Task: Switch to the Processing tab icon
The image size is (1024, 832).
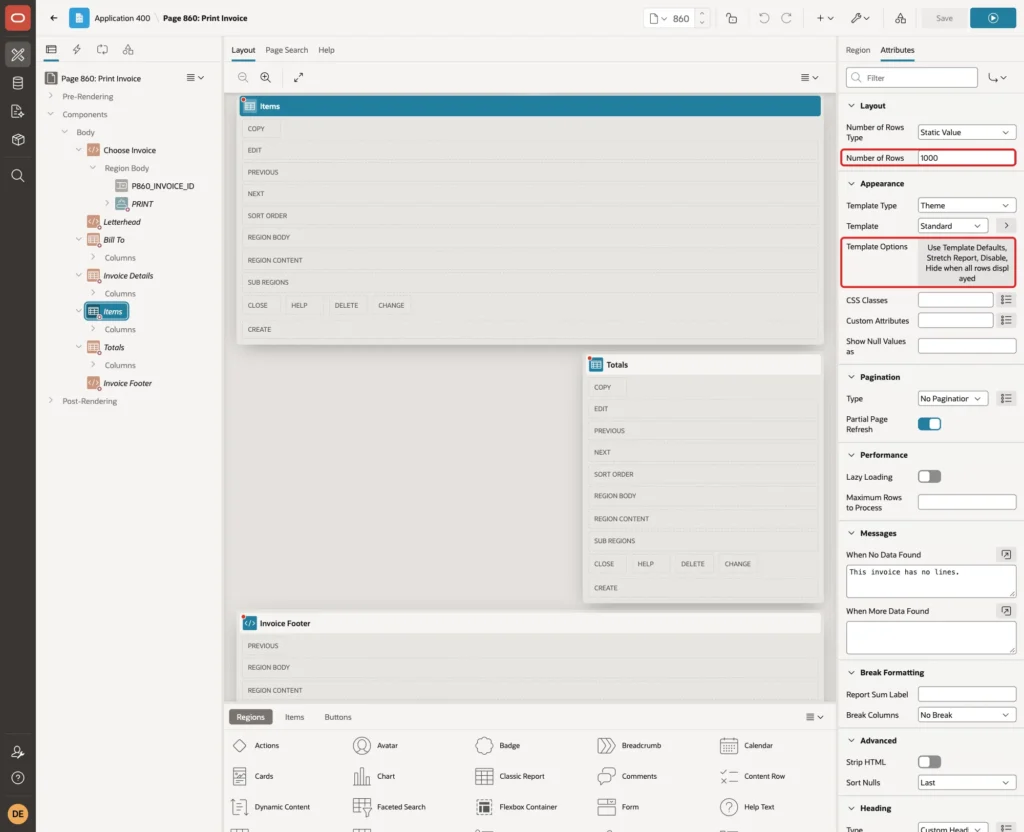Action: click(x=103, y=50)
